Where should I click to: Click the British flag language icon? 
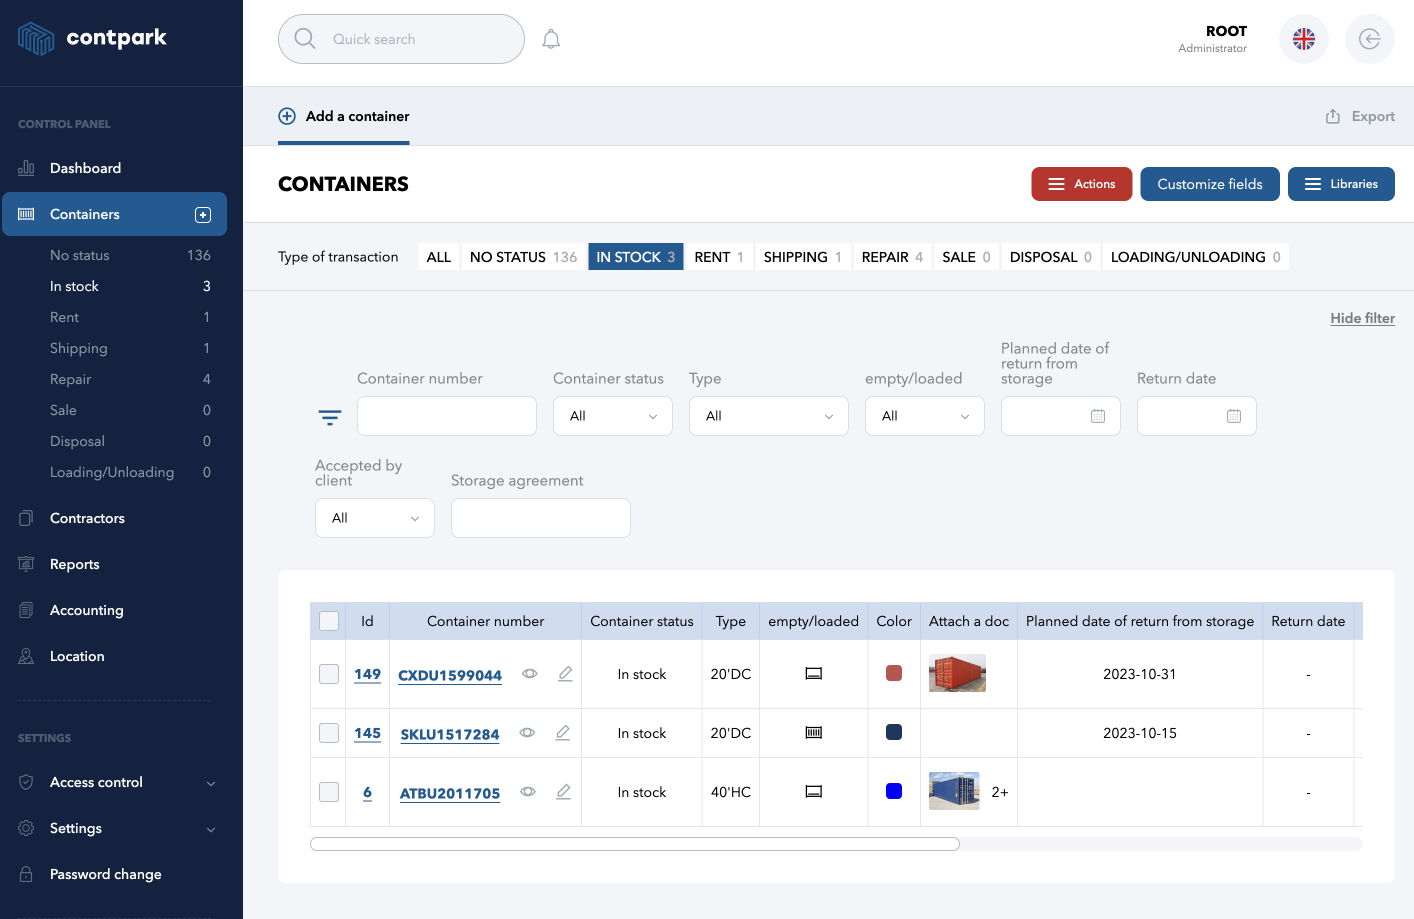click(x=1303, y=38)
